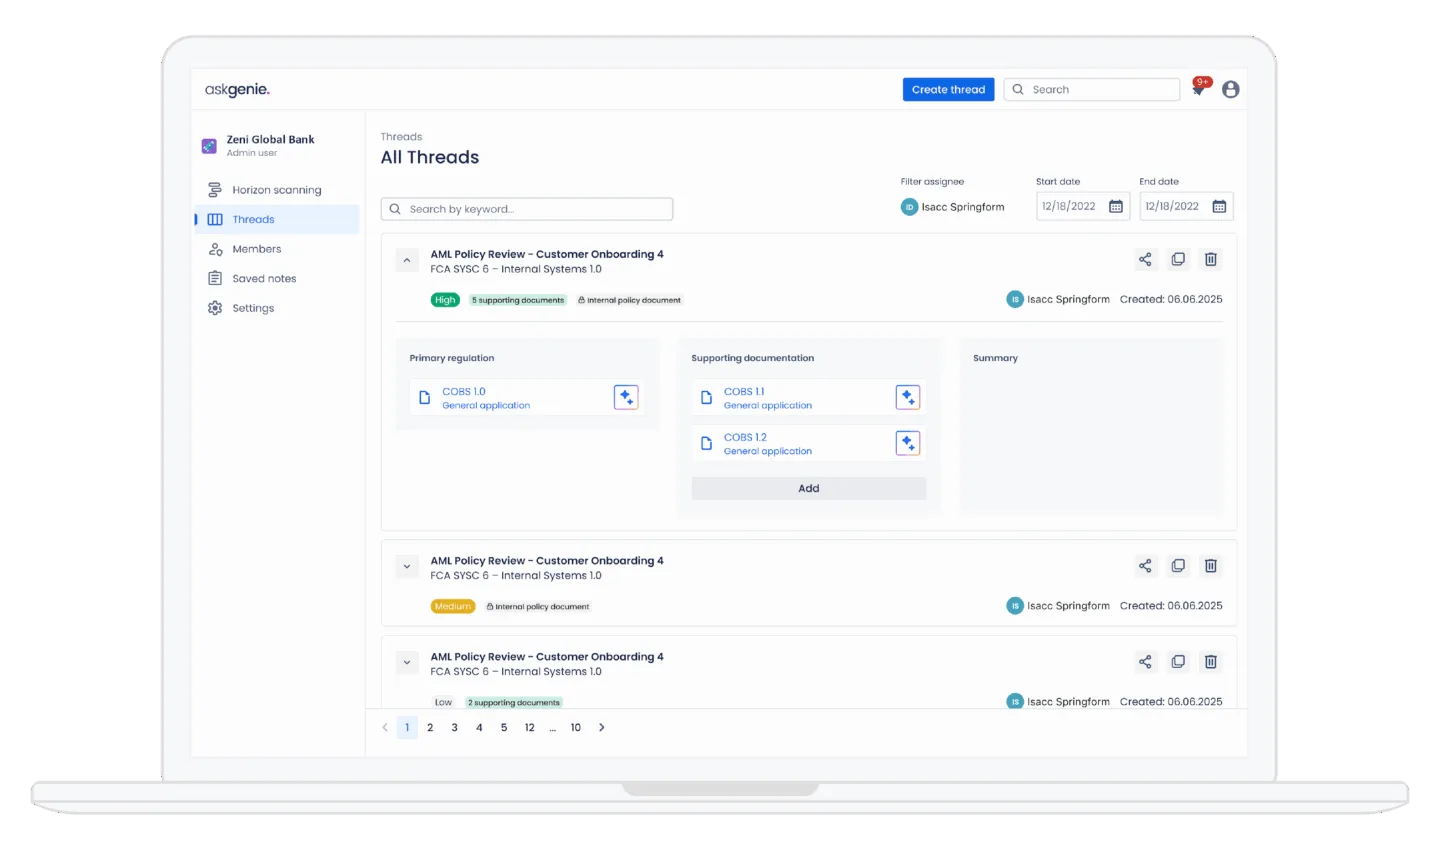Open the user profile avatar icon
Image resolution: width=1440 pixels, height=850 pixels.
pyautogui.click(x=1231, y=90)
